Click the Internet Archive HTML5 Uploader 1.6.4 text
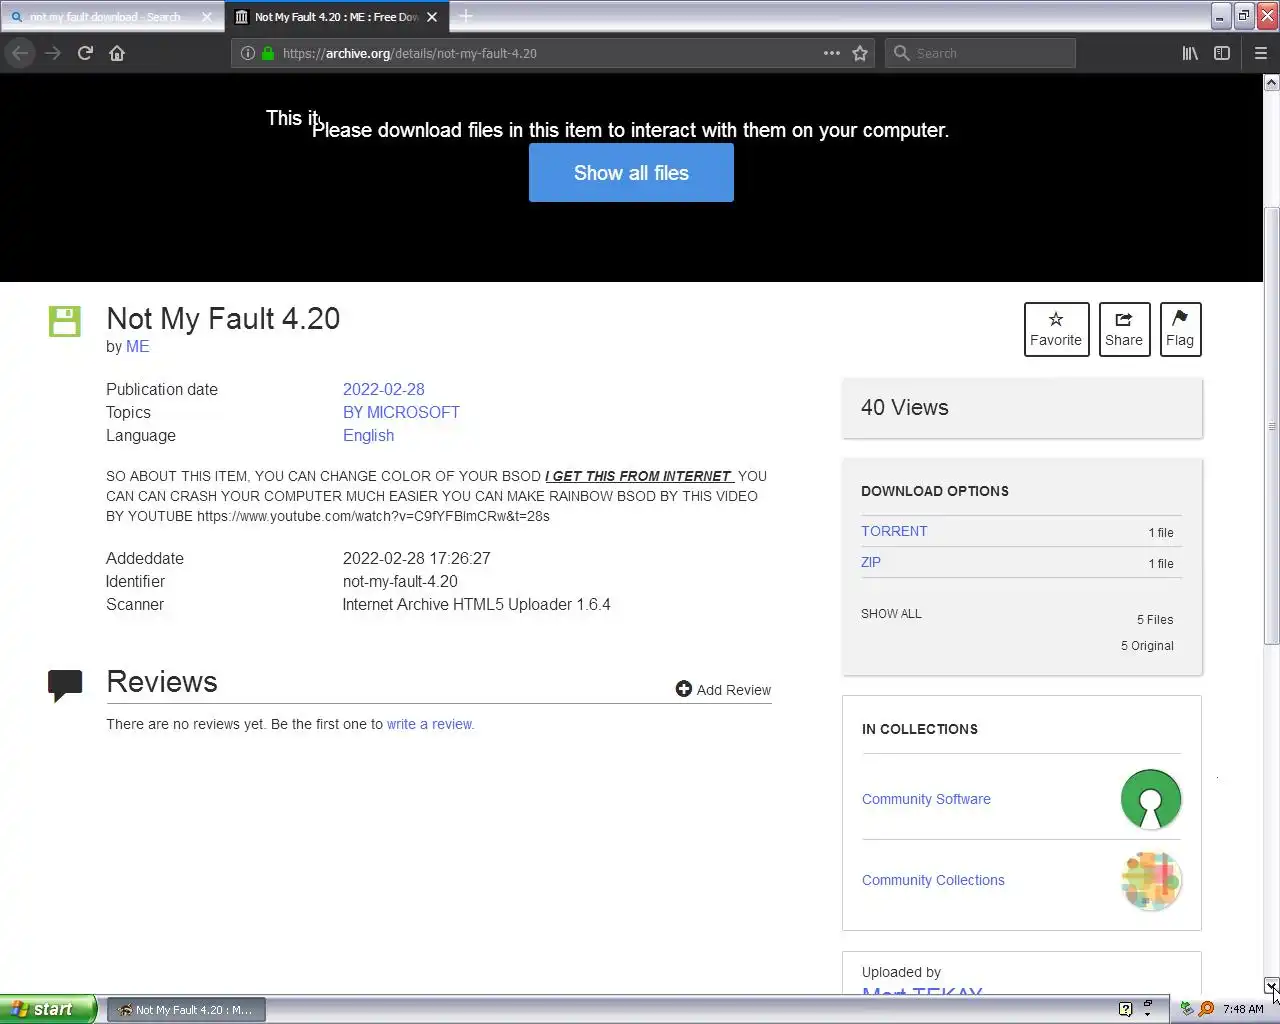This screenshot has width=1280, height=1024. pos(476,604)
